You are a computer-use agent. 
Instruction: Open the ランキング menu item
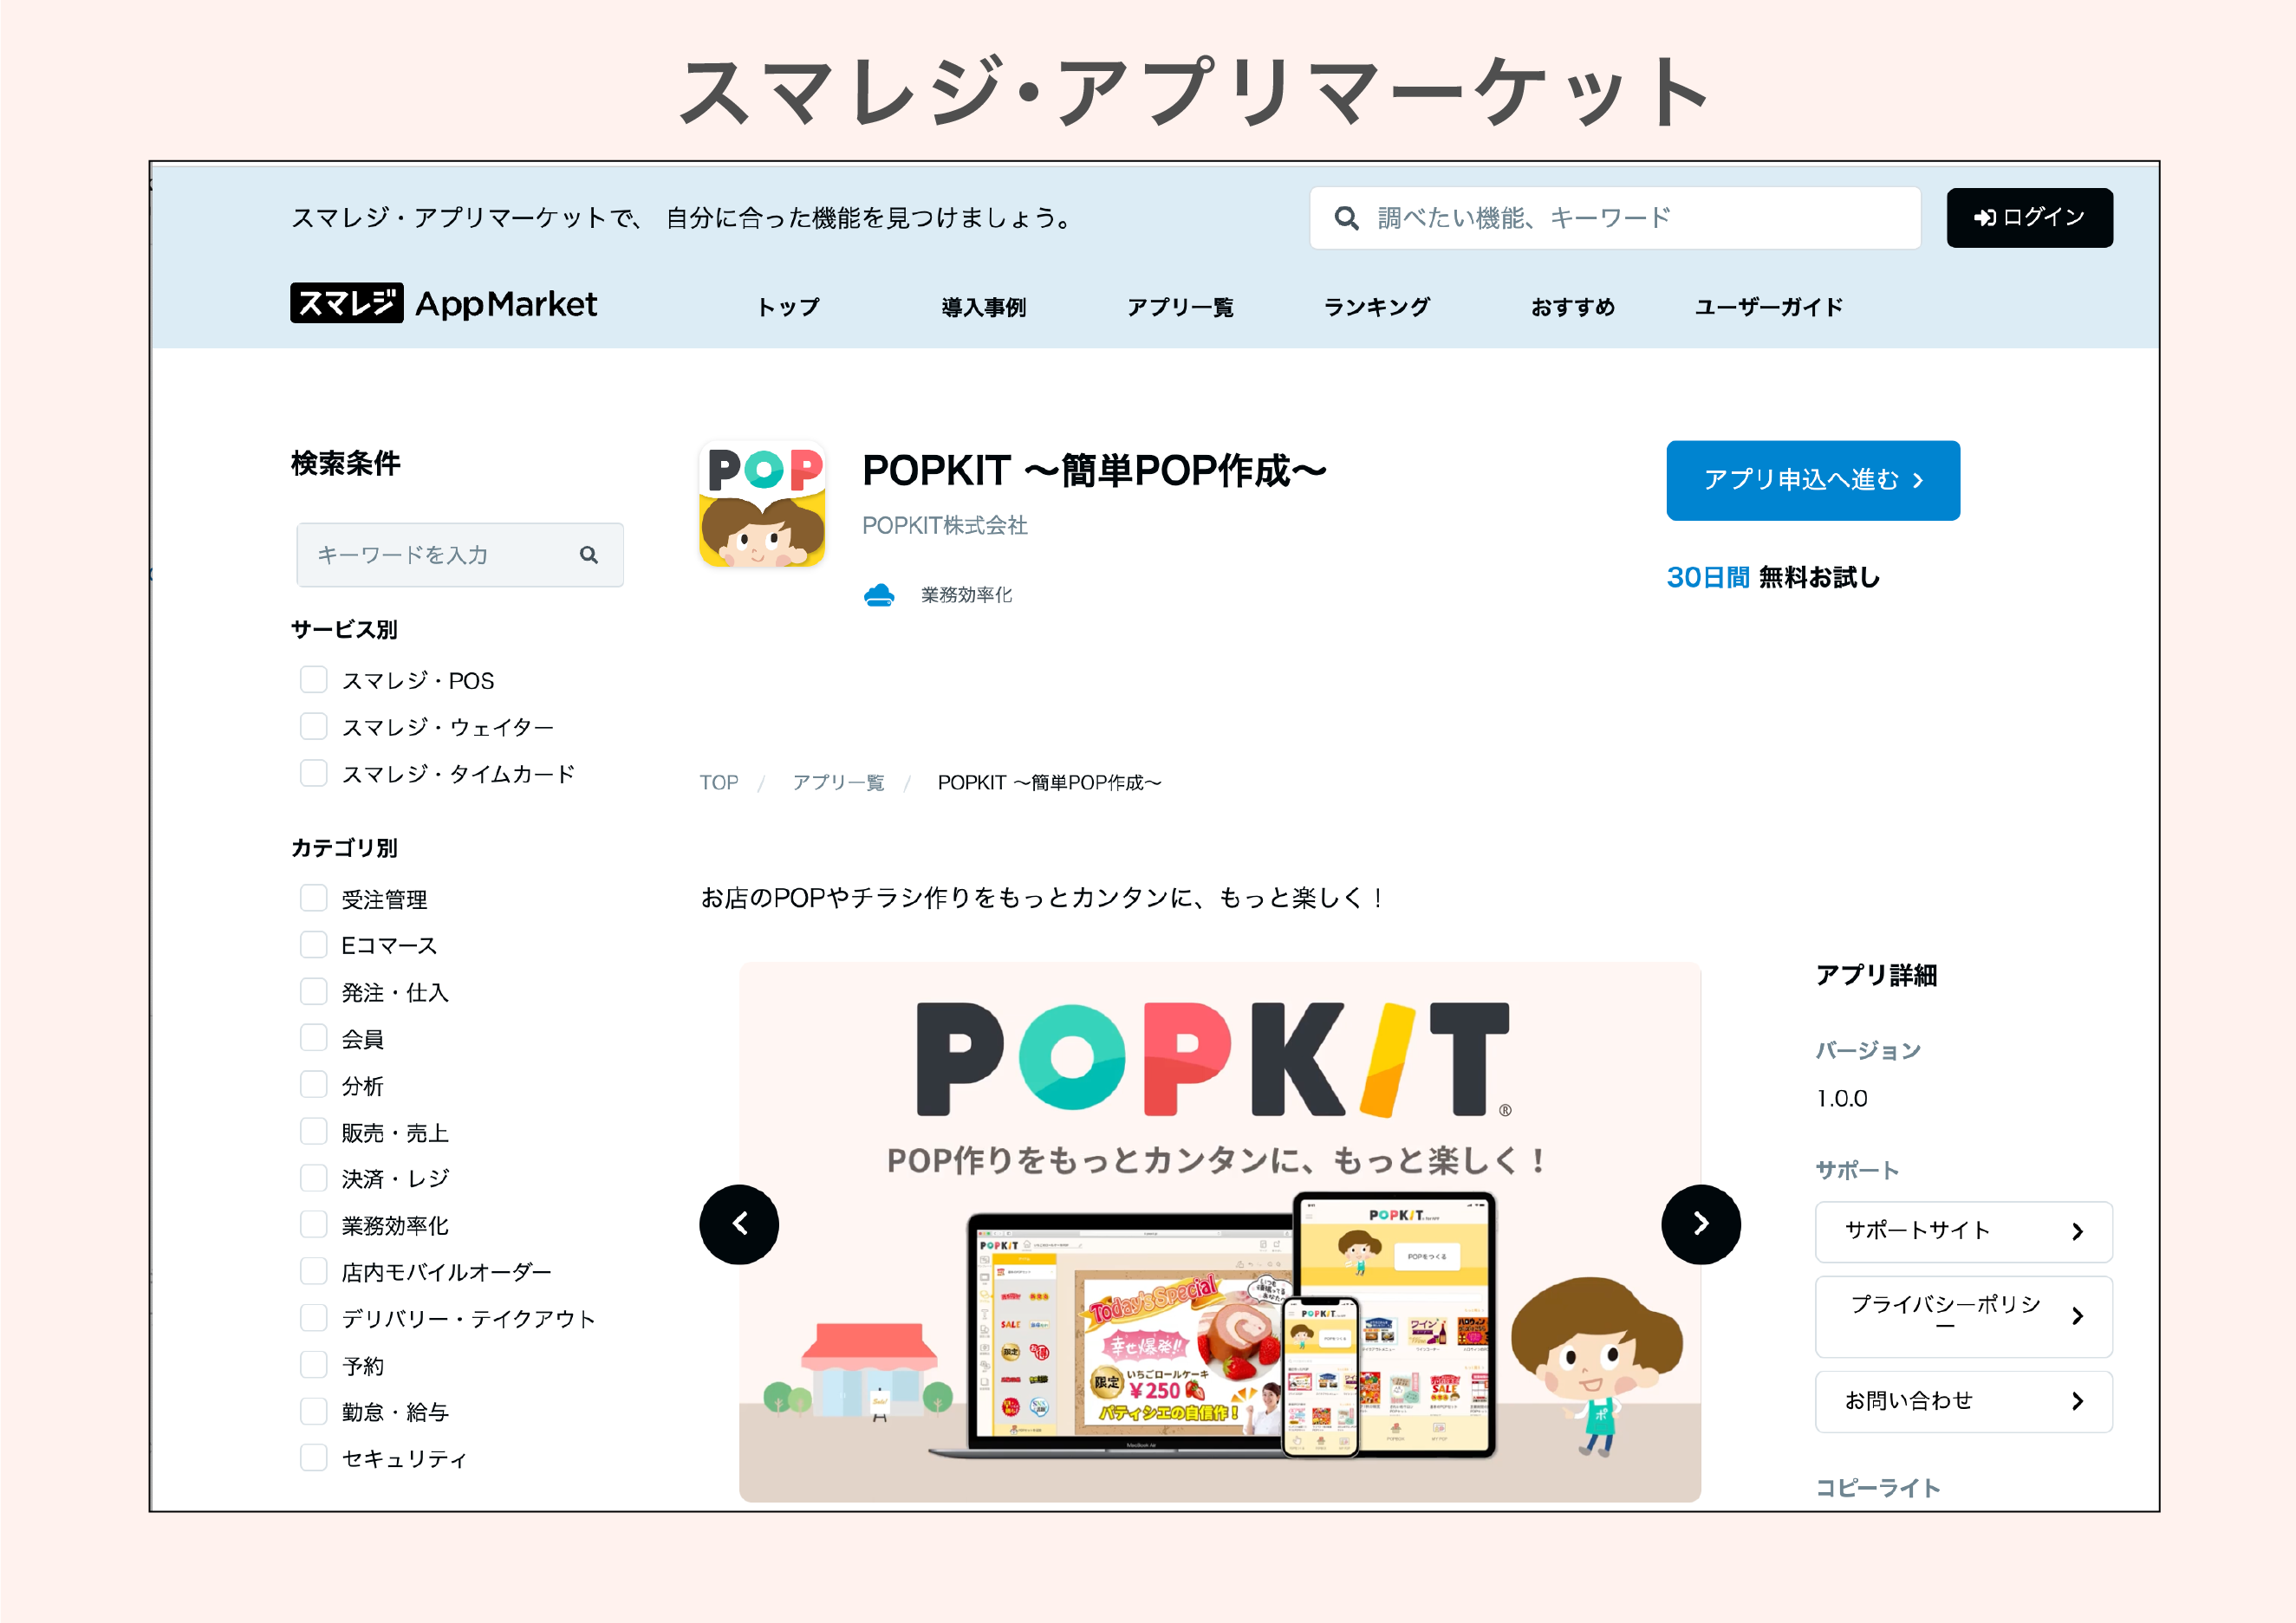pos(1376,307)
